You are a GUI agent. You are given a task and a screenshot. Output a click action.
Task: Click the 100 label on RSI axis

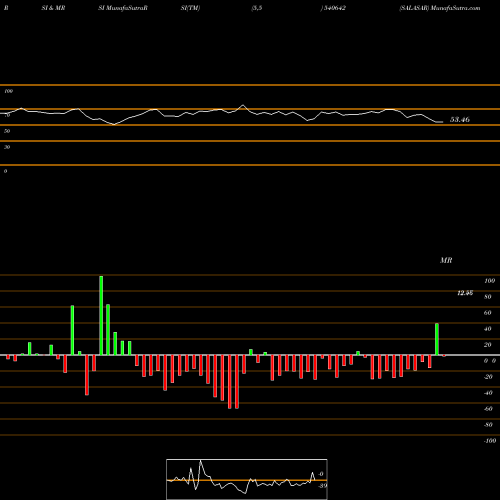8,91
